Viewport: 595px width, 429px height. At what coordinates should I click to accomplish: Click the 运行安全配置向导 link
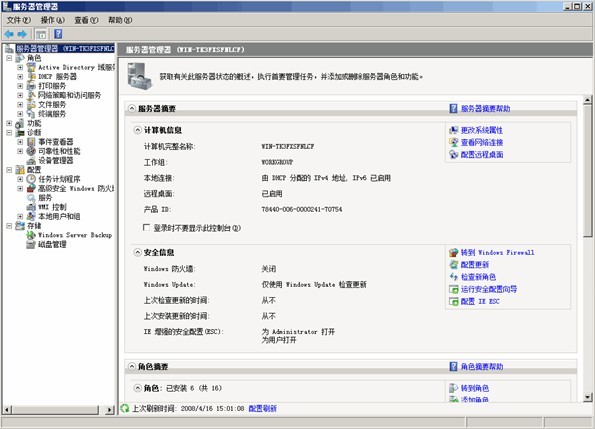click(x=489, y=289)
